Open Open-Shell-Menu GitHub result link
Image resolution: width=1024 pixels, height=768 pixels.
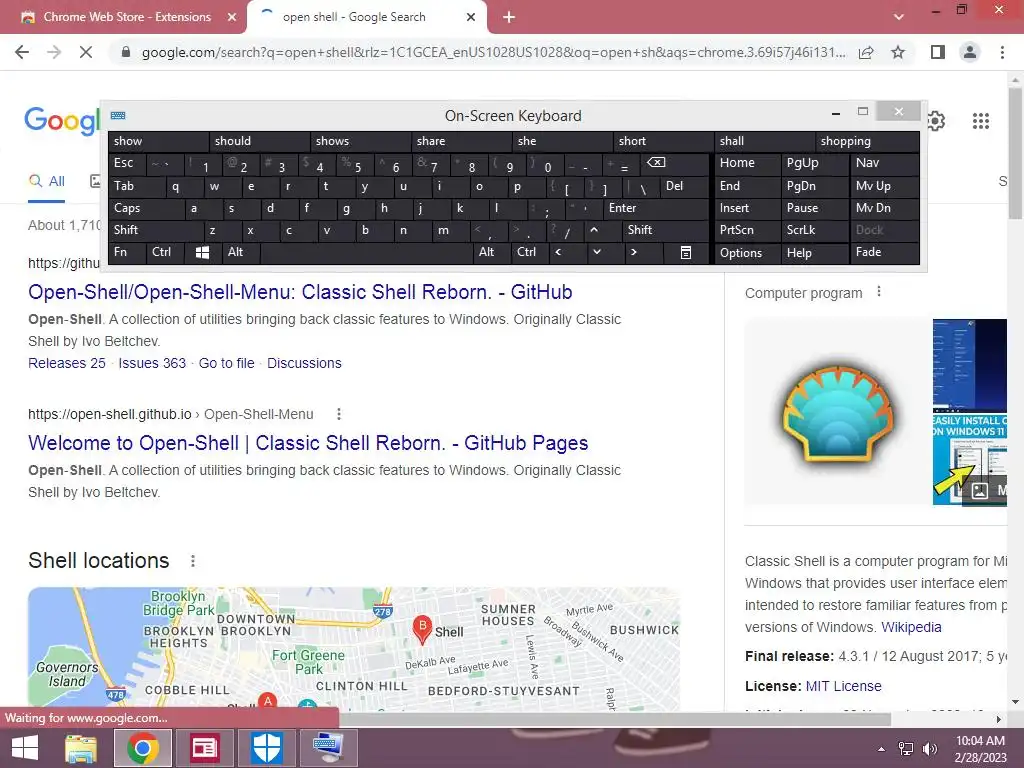point(300,292)
